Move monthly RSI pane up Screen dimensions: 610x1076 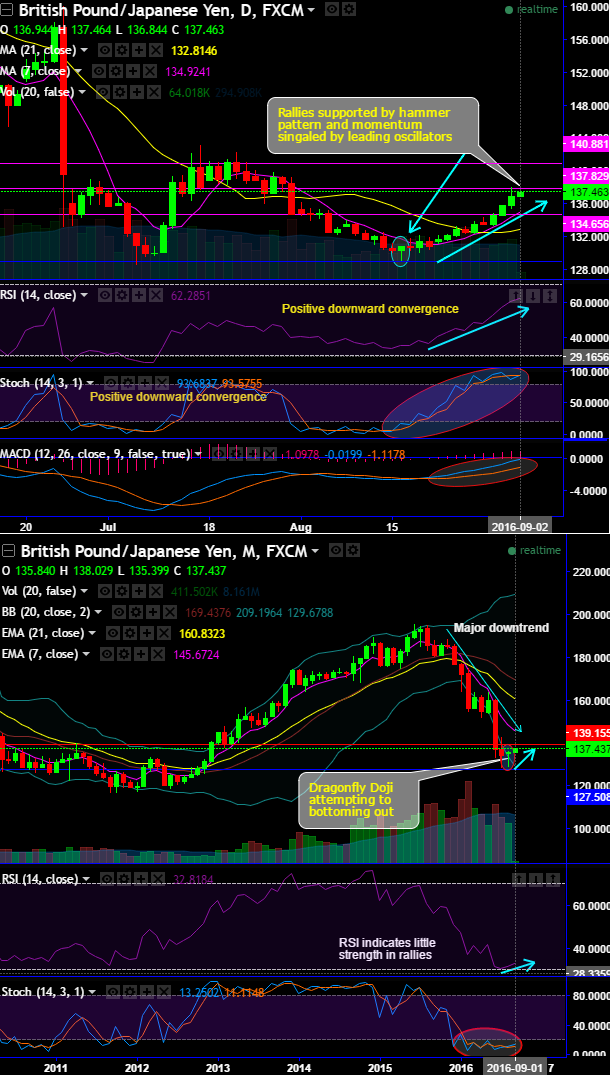(x=520, y=879)
